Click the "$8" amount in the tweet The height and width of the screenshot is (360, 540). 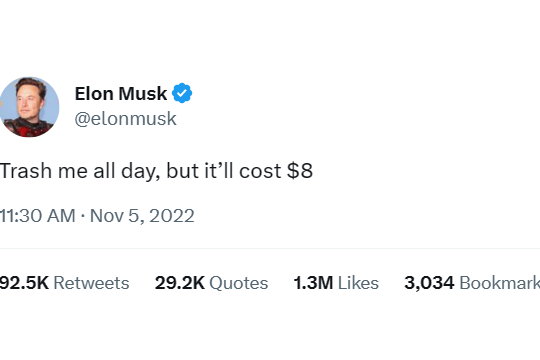300,171
